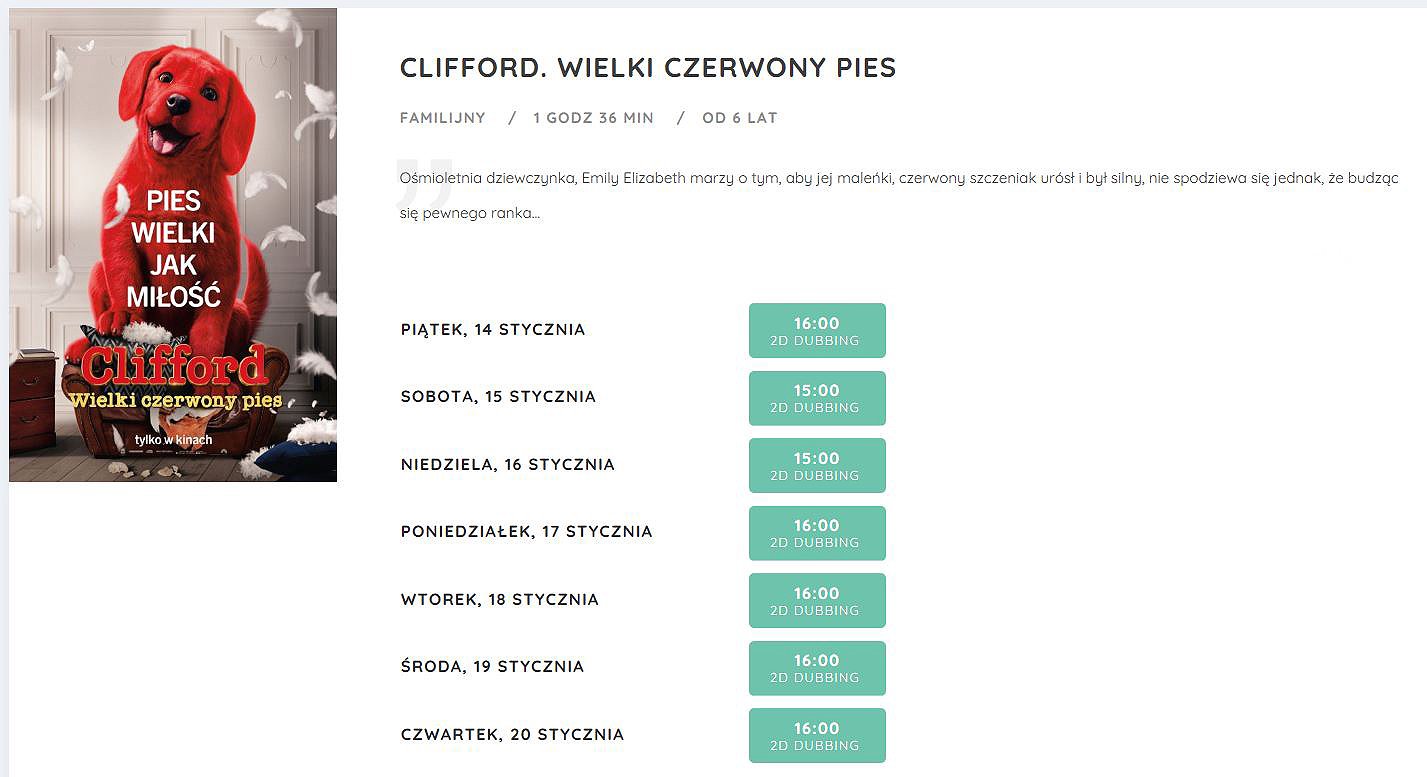Image resolution: width=1427 pixels, height=777 pixels.
Task: Click the Piątek, 14 stycznia date label
Action: pyautogui.click(x=493, y=330)
